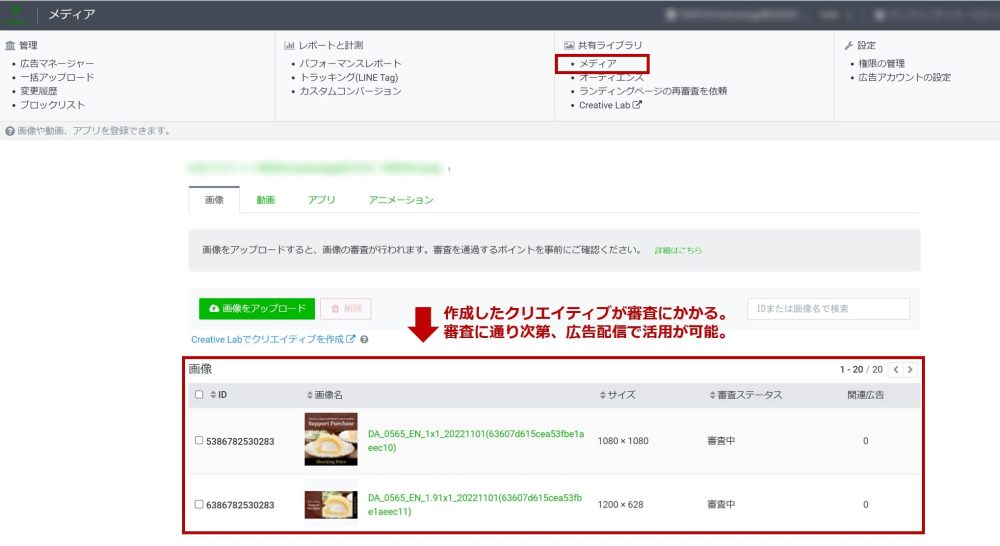Sort the list by ID column

point(219,395)
